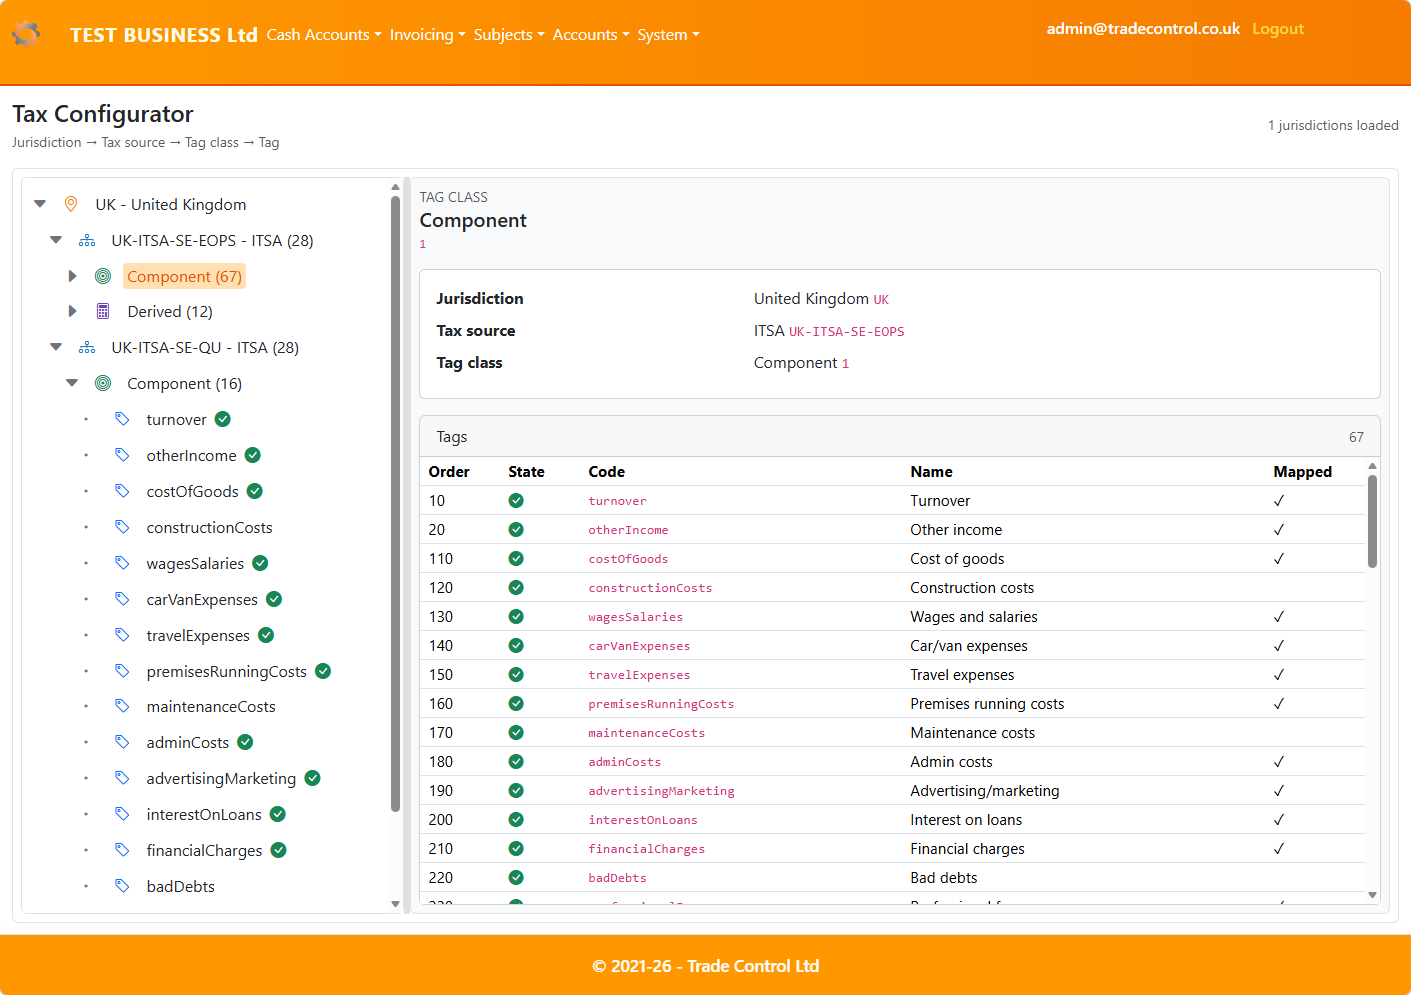The height and width of the screenshot is (995, 1411).
Task: Click the UK jurisdiction location pin icon
Action: click(71, 204)
